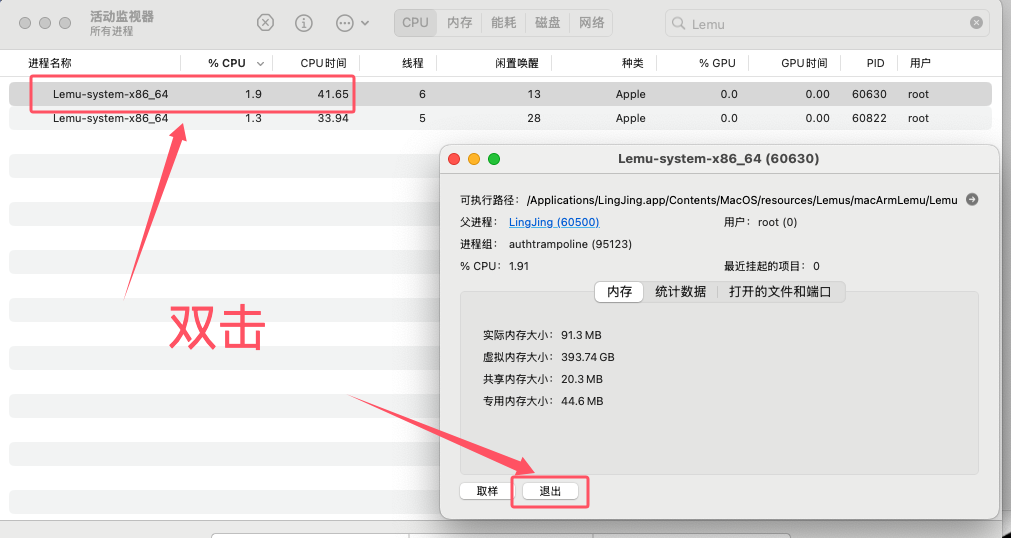Reveal executable path with arrow icon
1011x538 pixels.
point(972,199)
